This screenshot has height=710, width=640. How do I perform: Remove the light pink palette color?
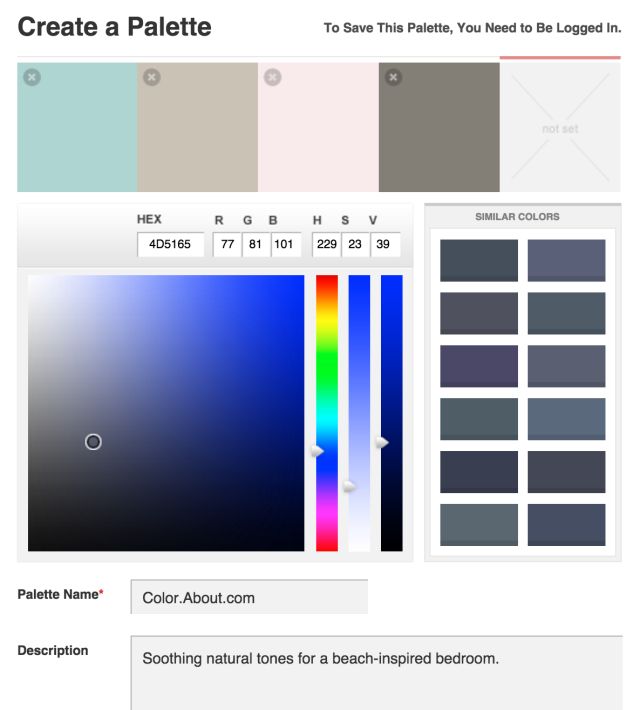272,76
